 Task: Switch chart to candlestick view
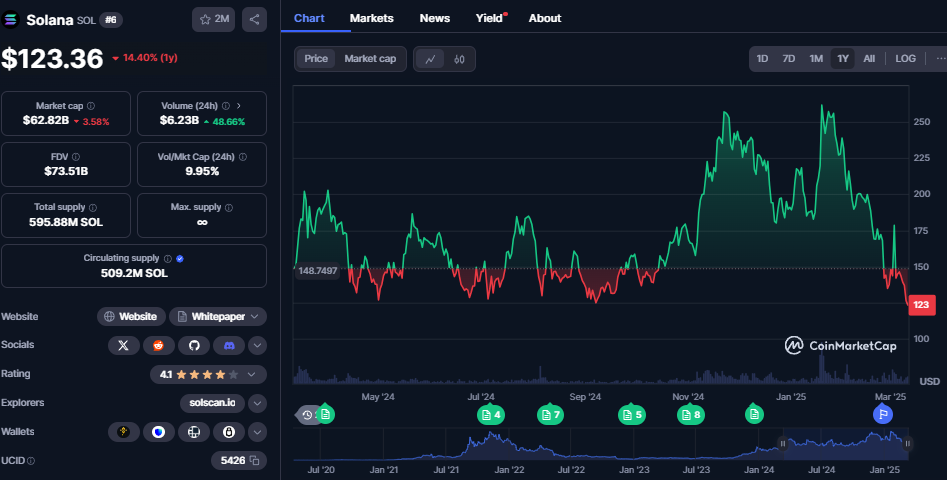click(x=460, y=59)
